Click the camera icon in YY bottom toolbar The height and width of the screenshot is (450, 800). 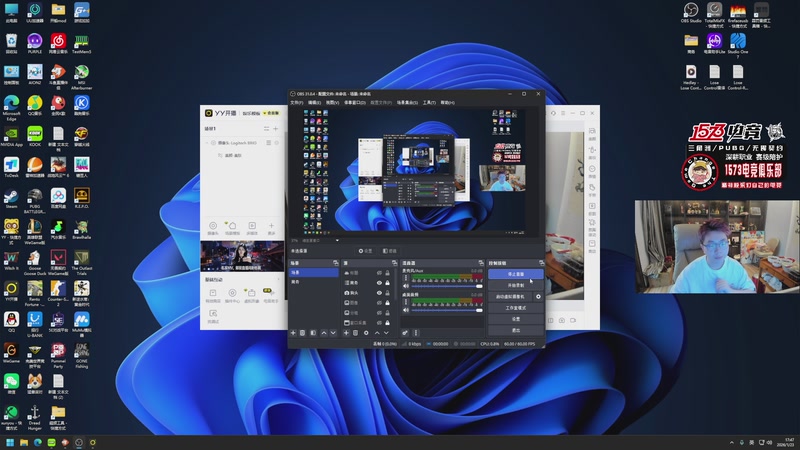(x=213, y=228)
